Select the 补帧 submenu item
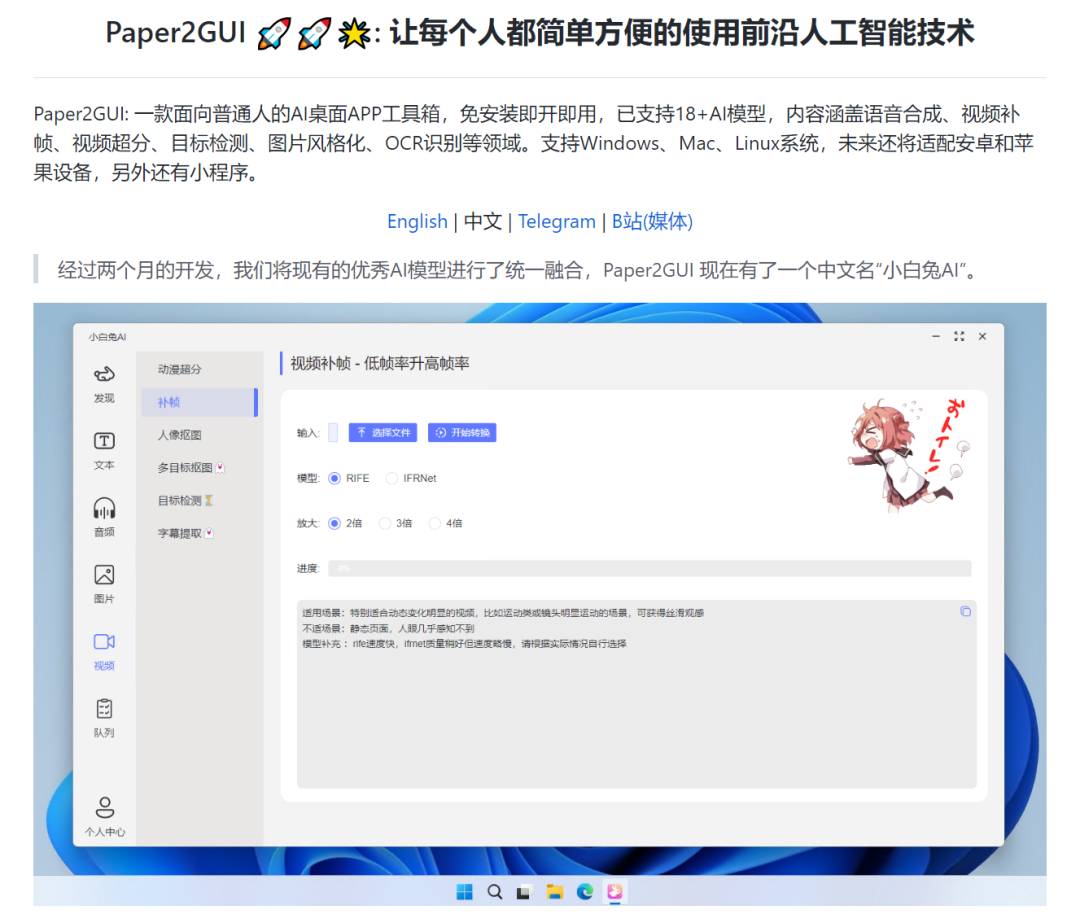 [200, 402]
